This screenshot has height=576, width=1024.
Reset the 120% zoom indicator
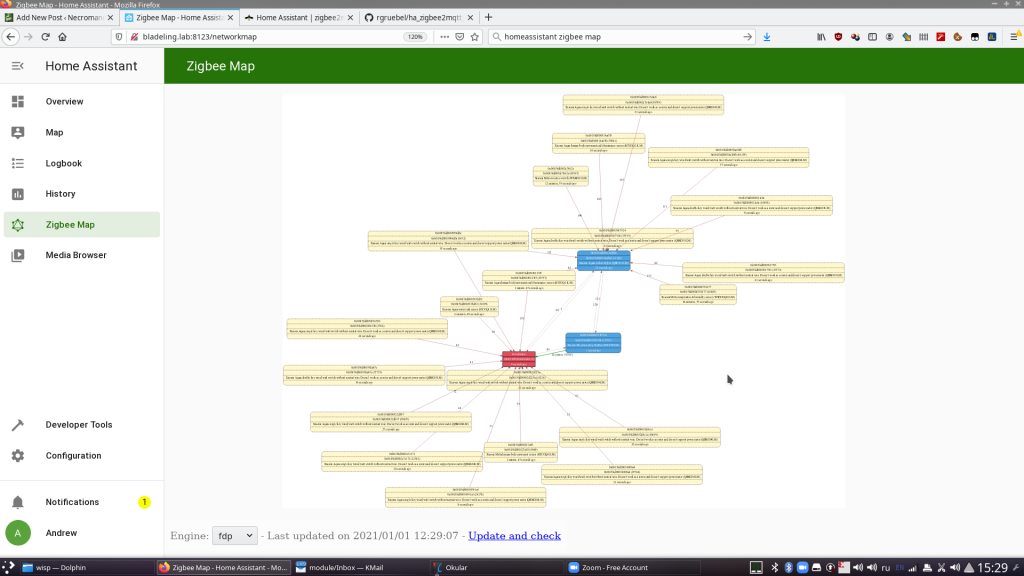tap(415, 37)
